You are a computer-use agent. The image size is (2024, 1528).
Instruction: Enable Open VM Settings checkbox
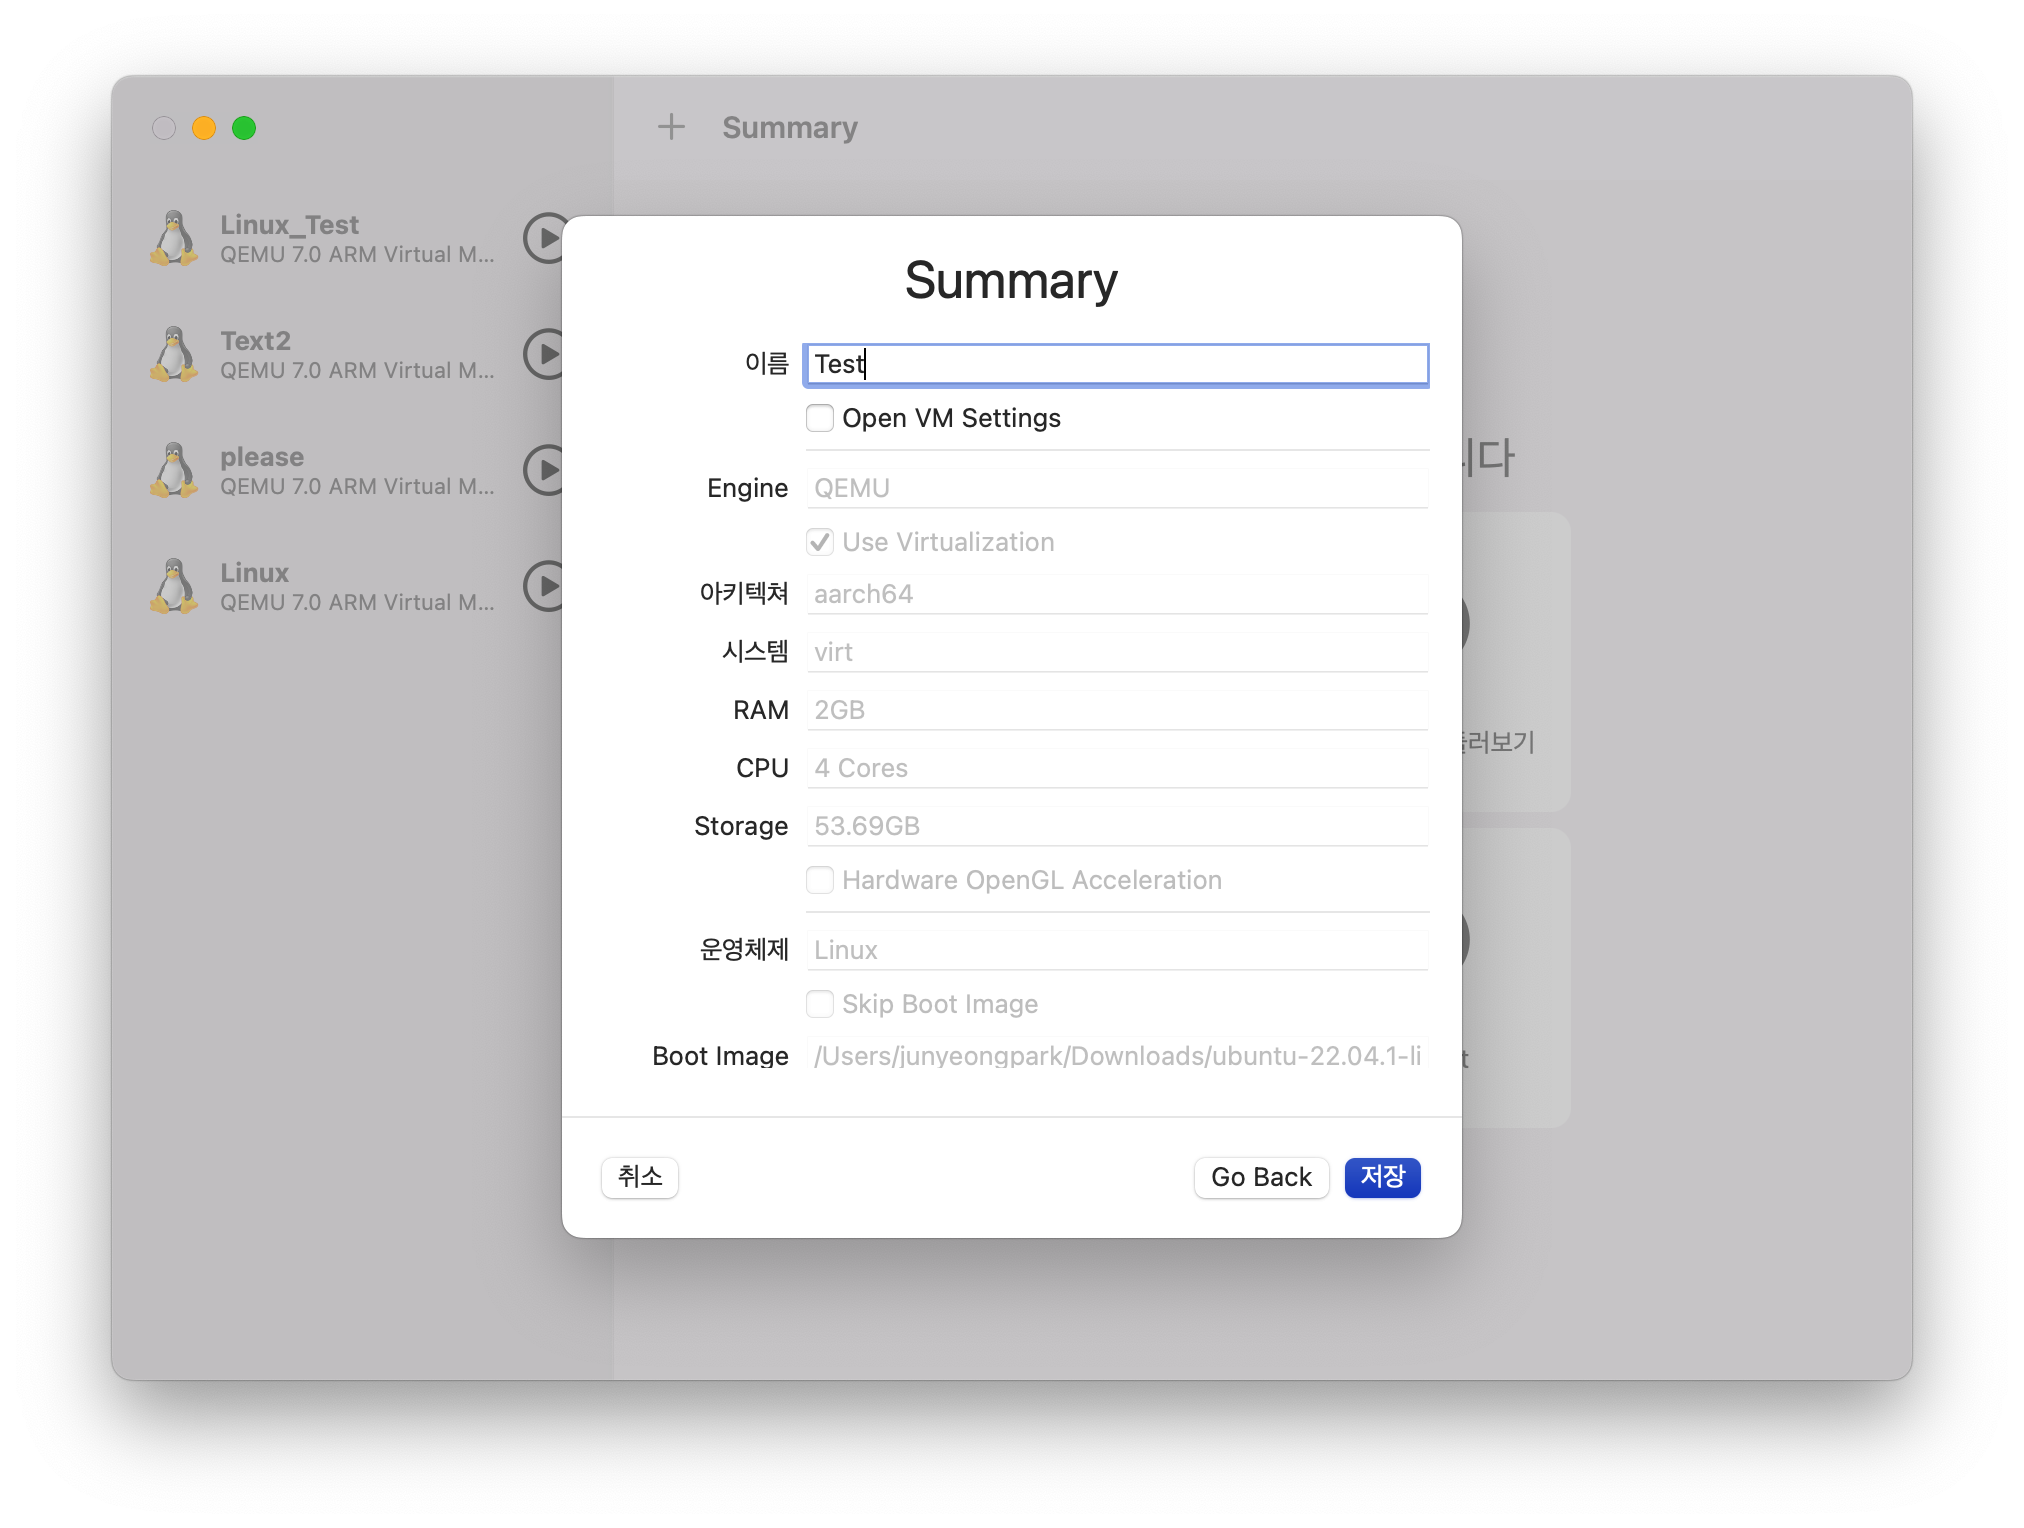click(x=820, y=418)
